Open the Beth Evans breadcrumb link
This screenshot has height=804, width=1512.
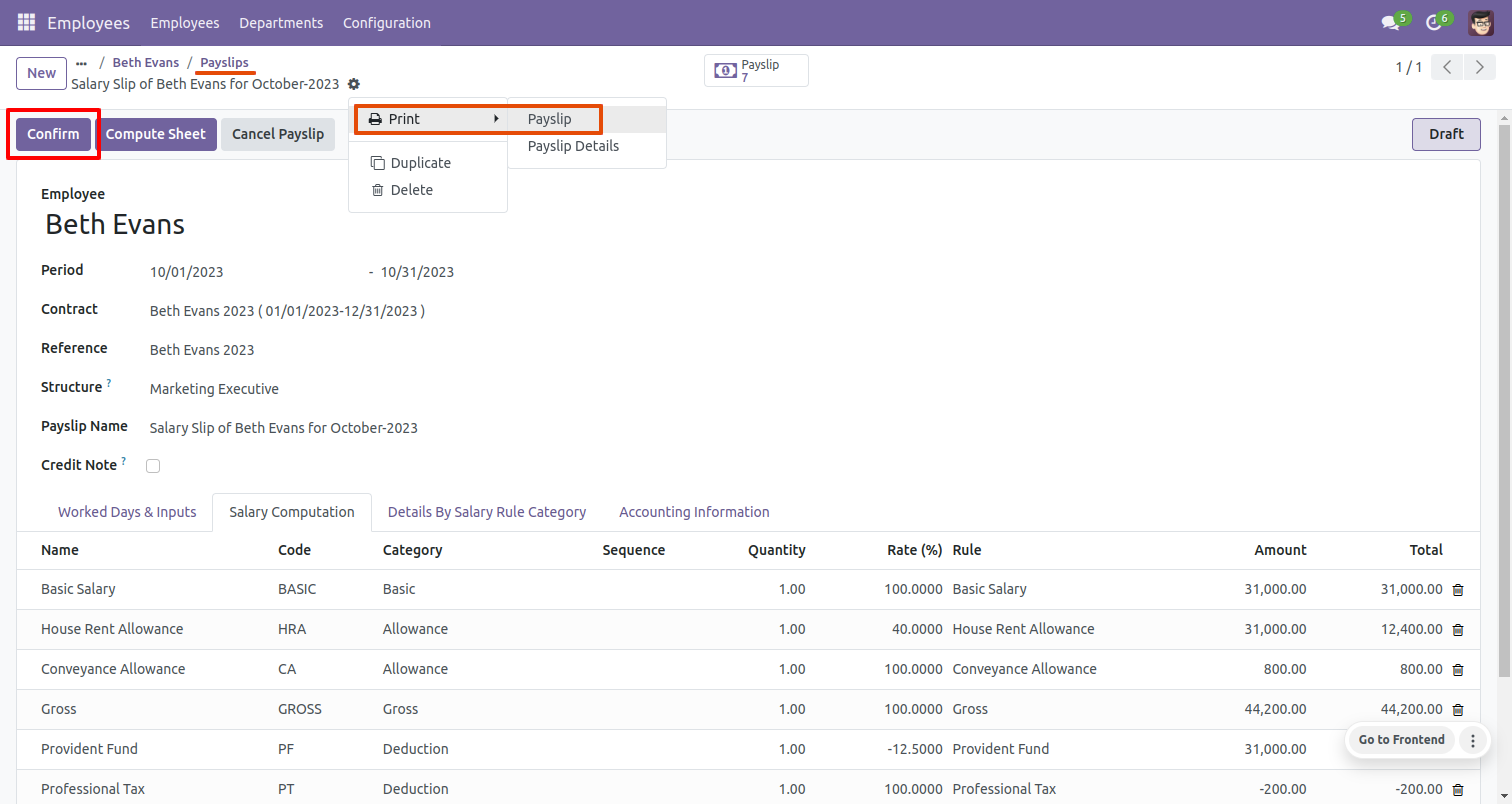pyautogui.click(x=146, y=62)
